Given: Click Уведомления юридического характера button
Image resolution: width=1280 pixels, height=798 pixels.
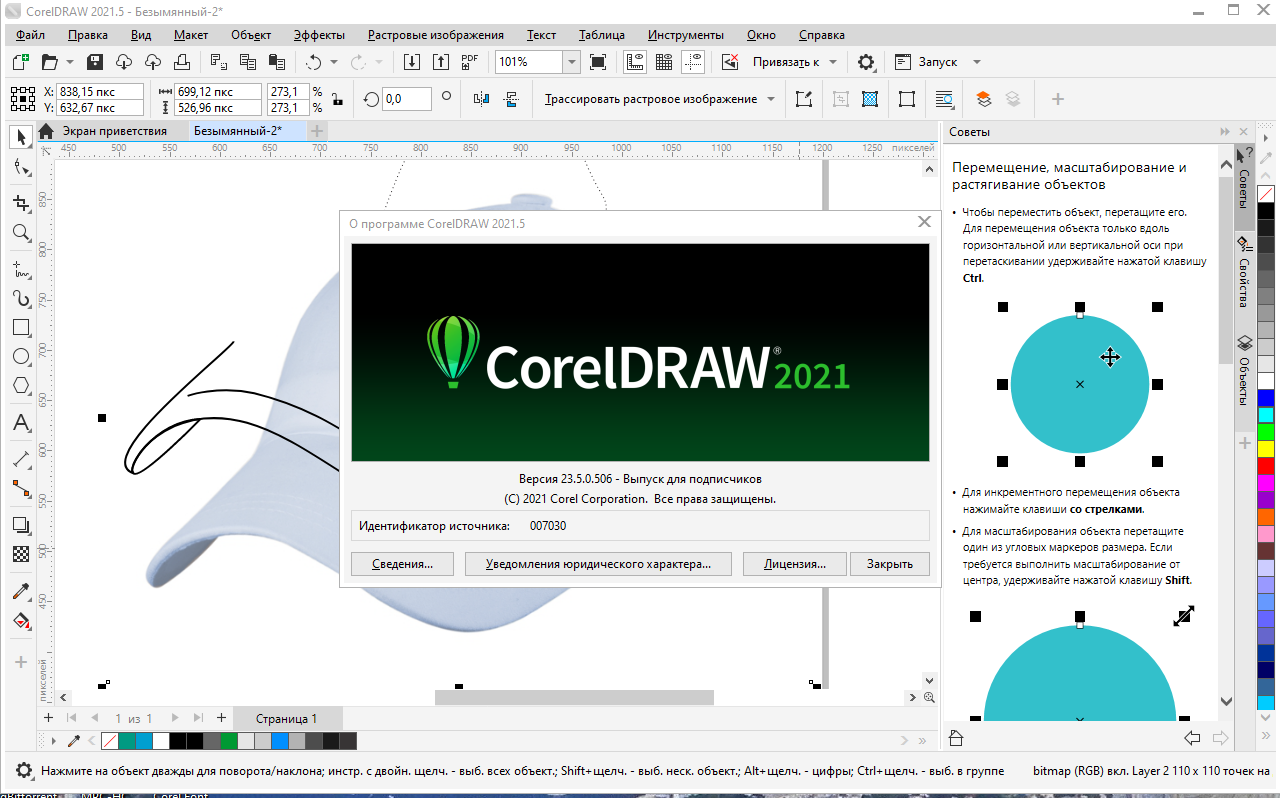Looking at the screenshot, I should point(598,564).
